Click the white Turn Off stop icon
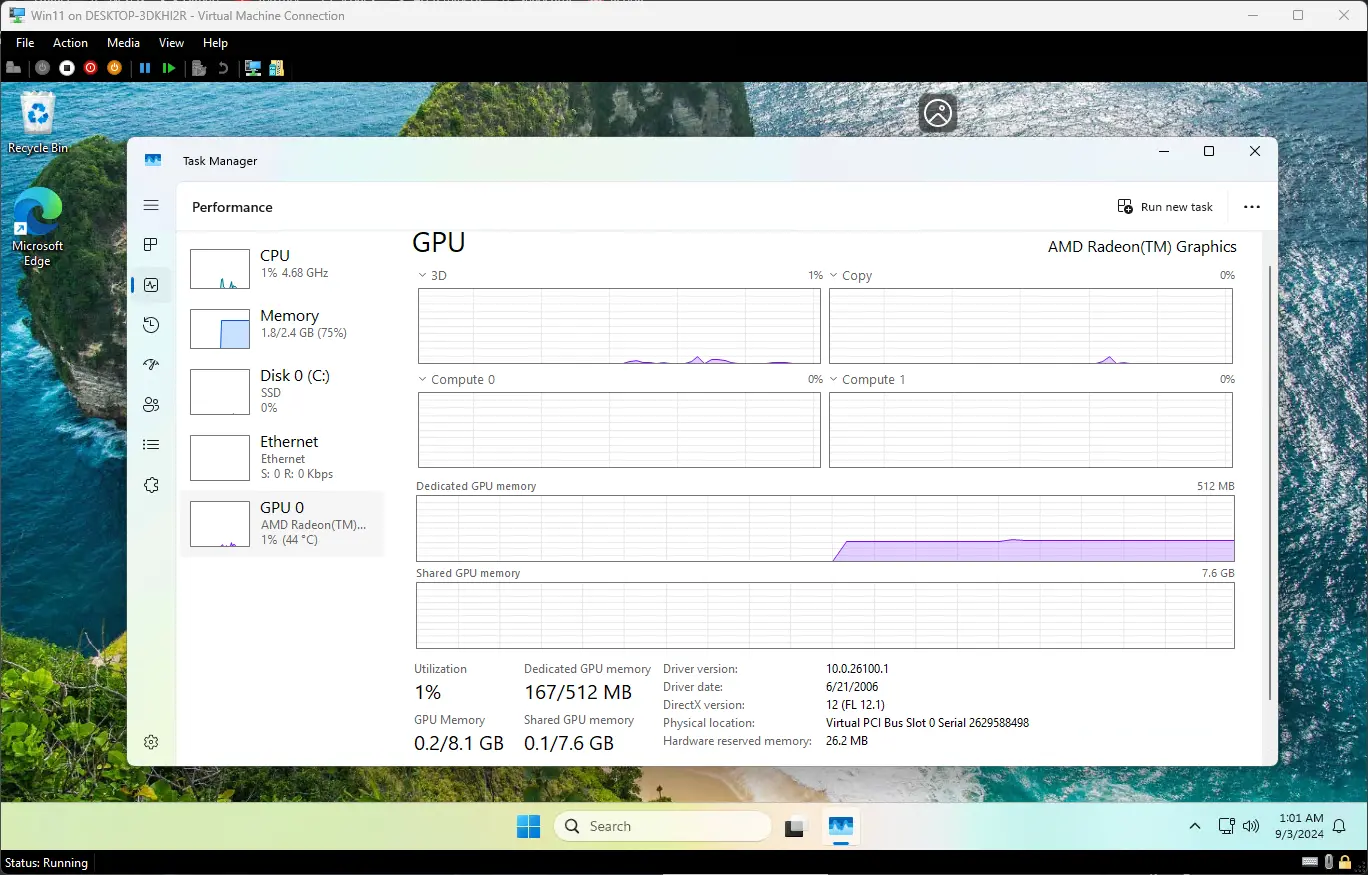Screen dimensions: 1368x875 67,68
